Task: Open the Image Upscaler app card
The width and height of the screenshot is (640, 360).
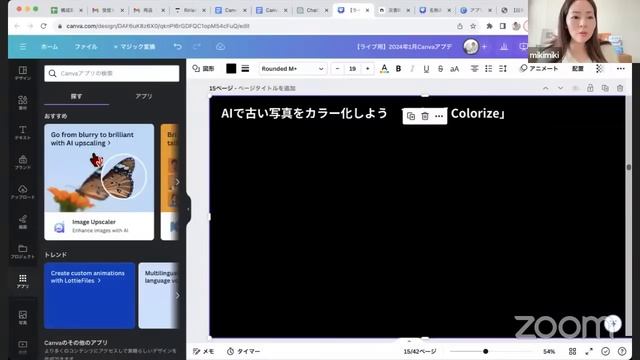Action: tap(99, 182)
